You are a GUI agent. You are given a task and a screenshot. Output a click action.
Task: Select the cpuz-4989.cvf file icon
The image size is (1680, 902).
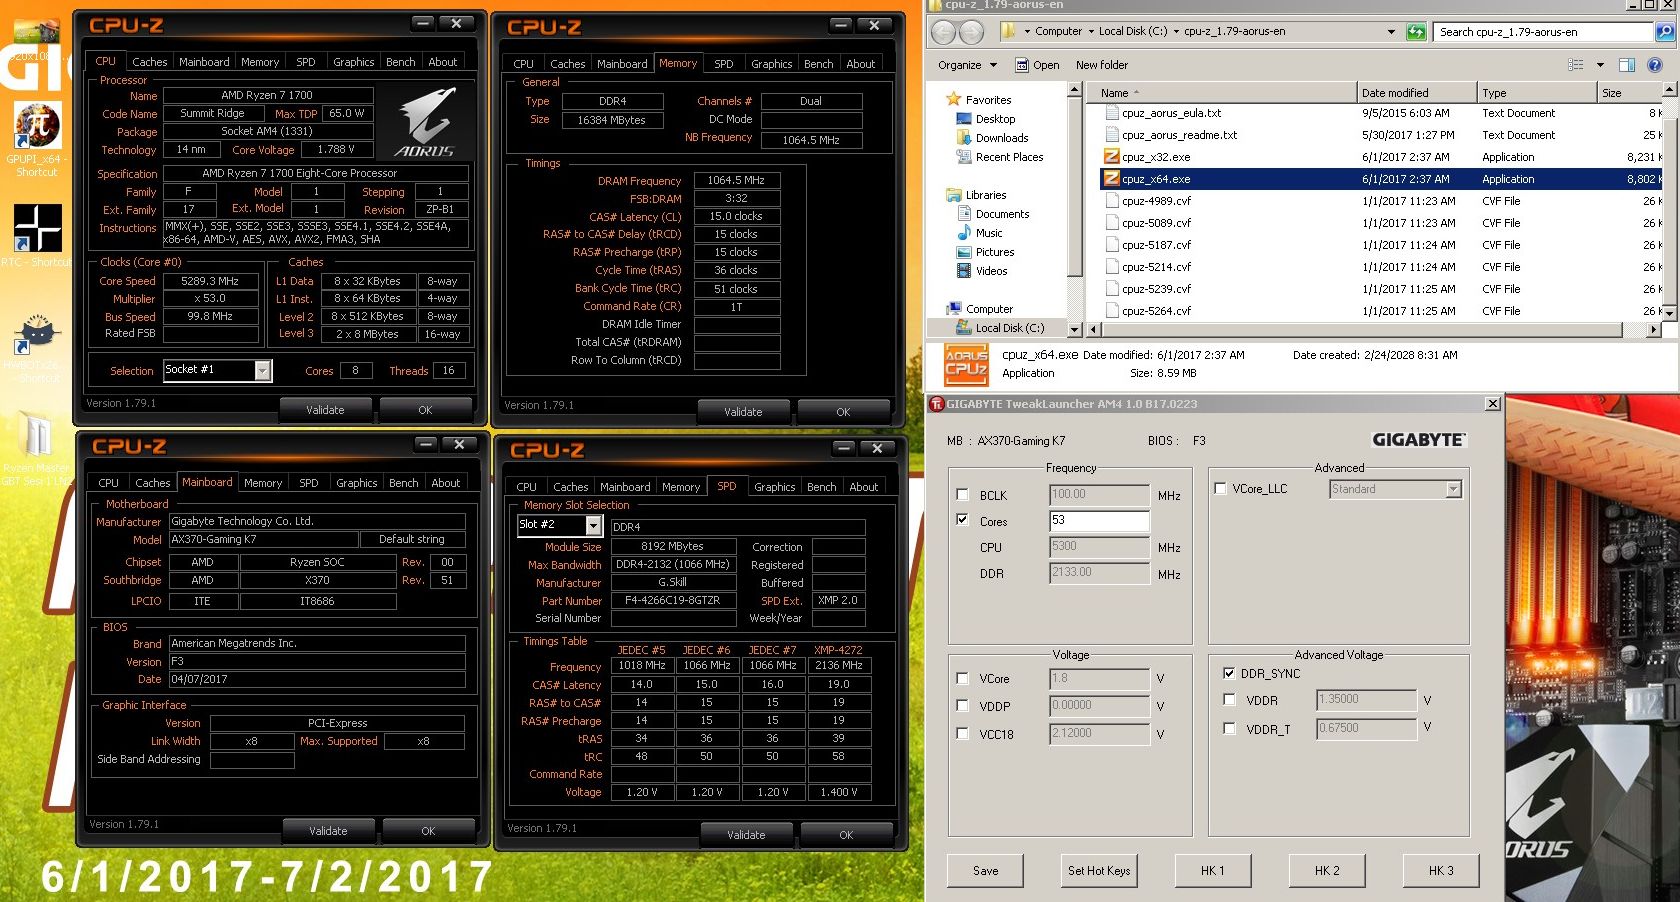tap(1111, 201)
